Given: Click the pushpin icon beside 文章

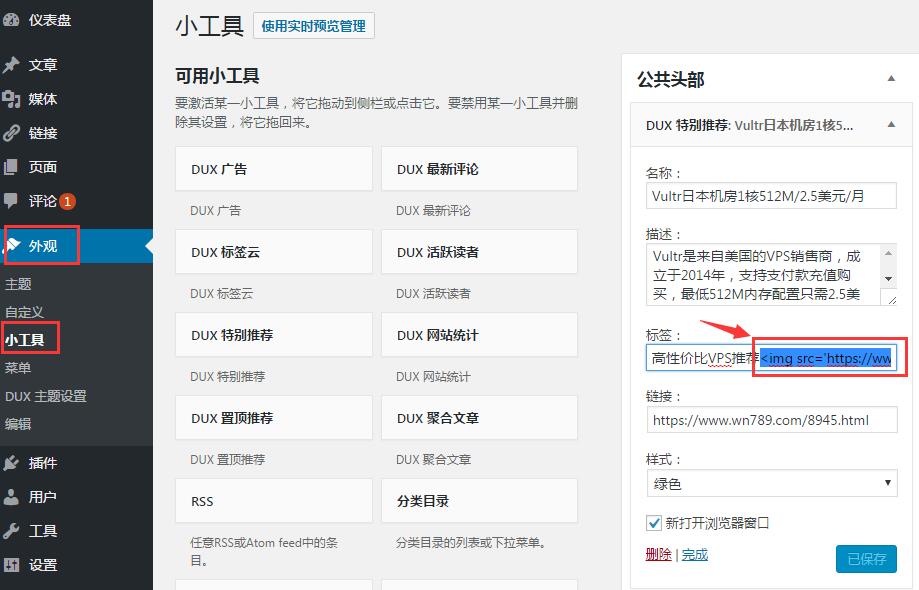Looking at the screenshot, I should coord(11,65).
